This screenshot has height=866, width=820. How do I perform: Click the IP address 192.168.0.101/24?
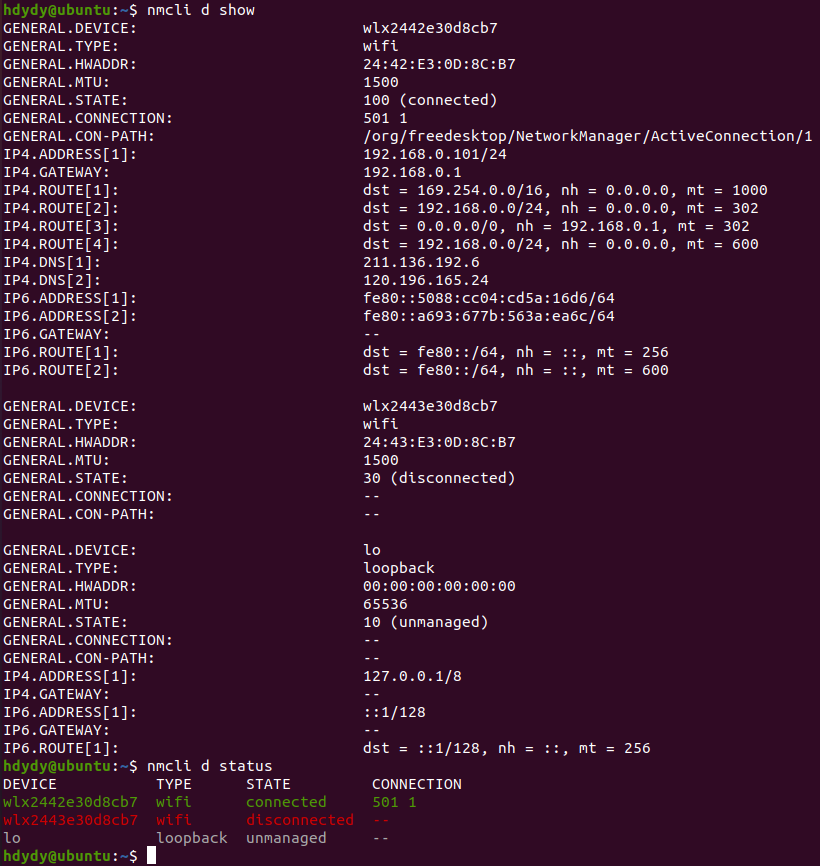pos(435,154)
